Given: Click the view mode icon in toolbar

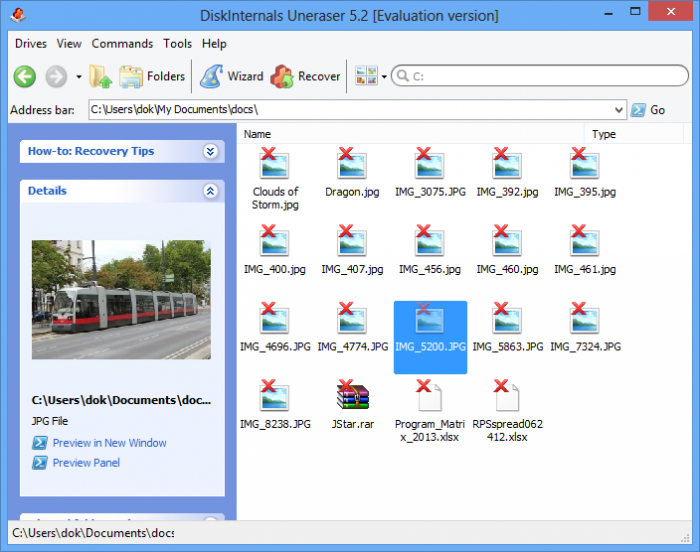Looking at the screenshot, I should tap(365, 76).
